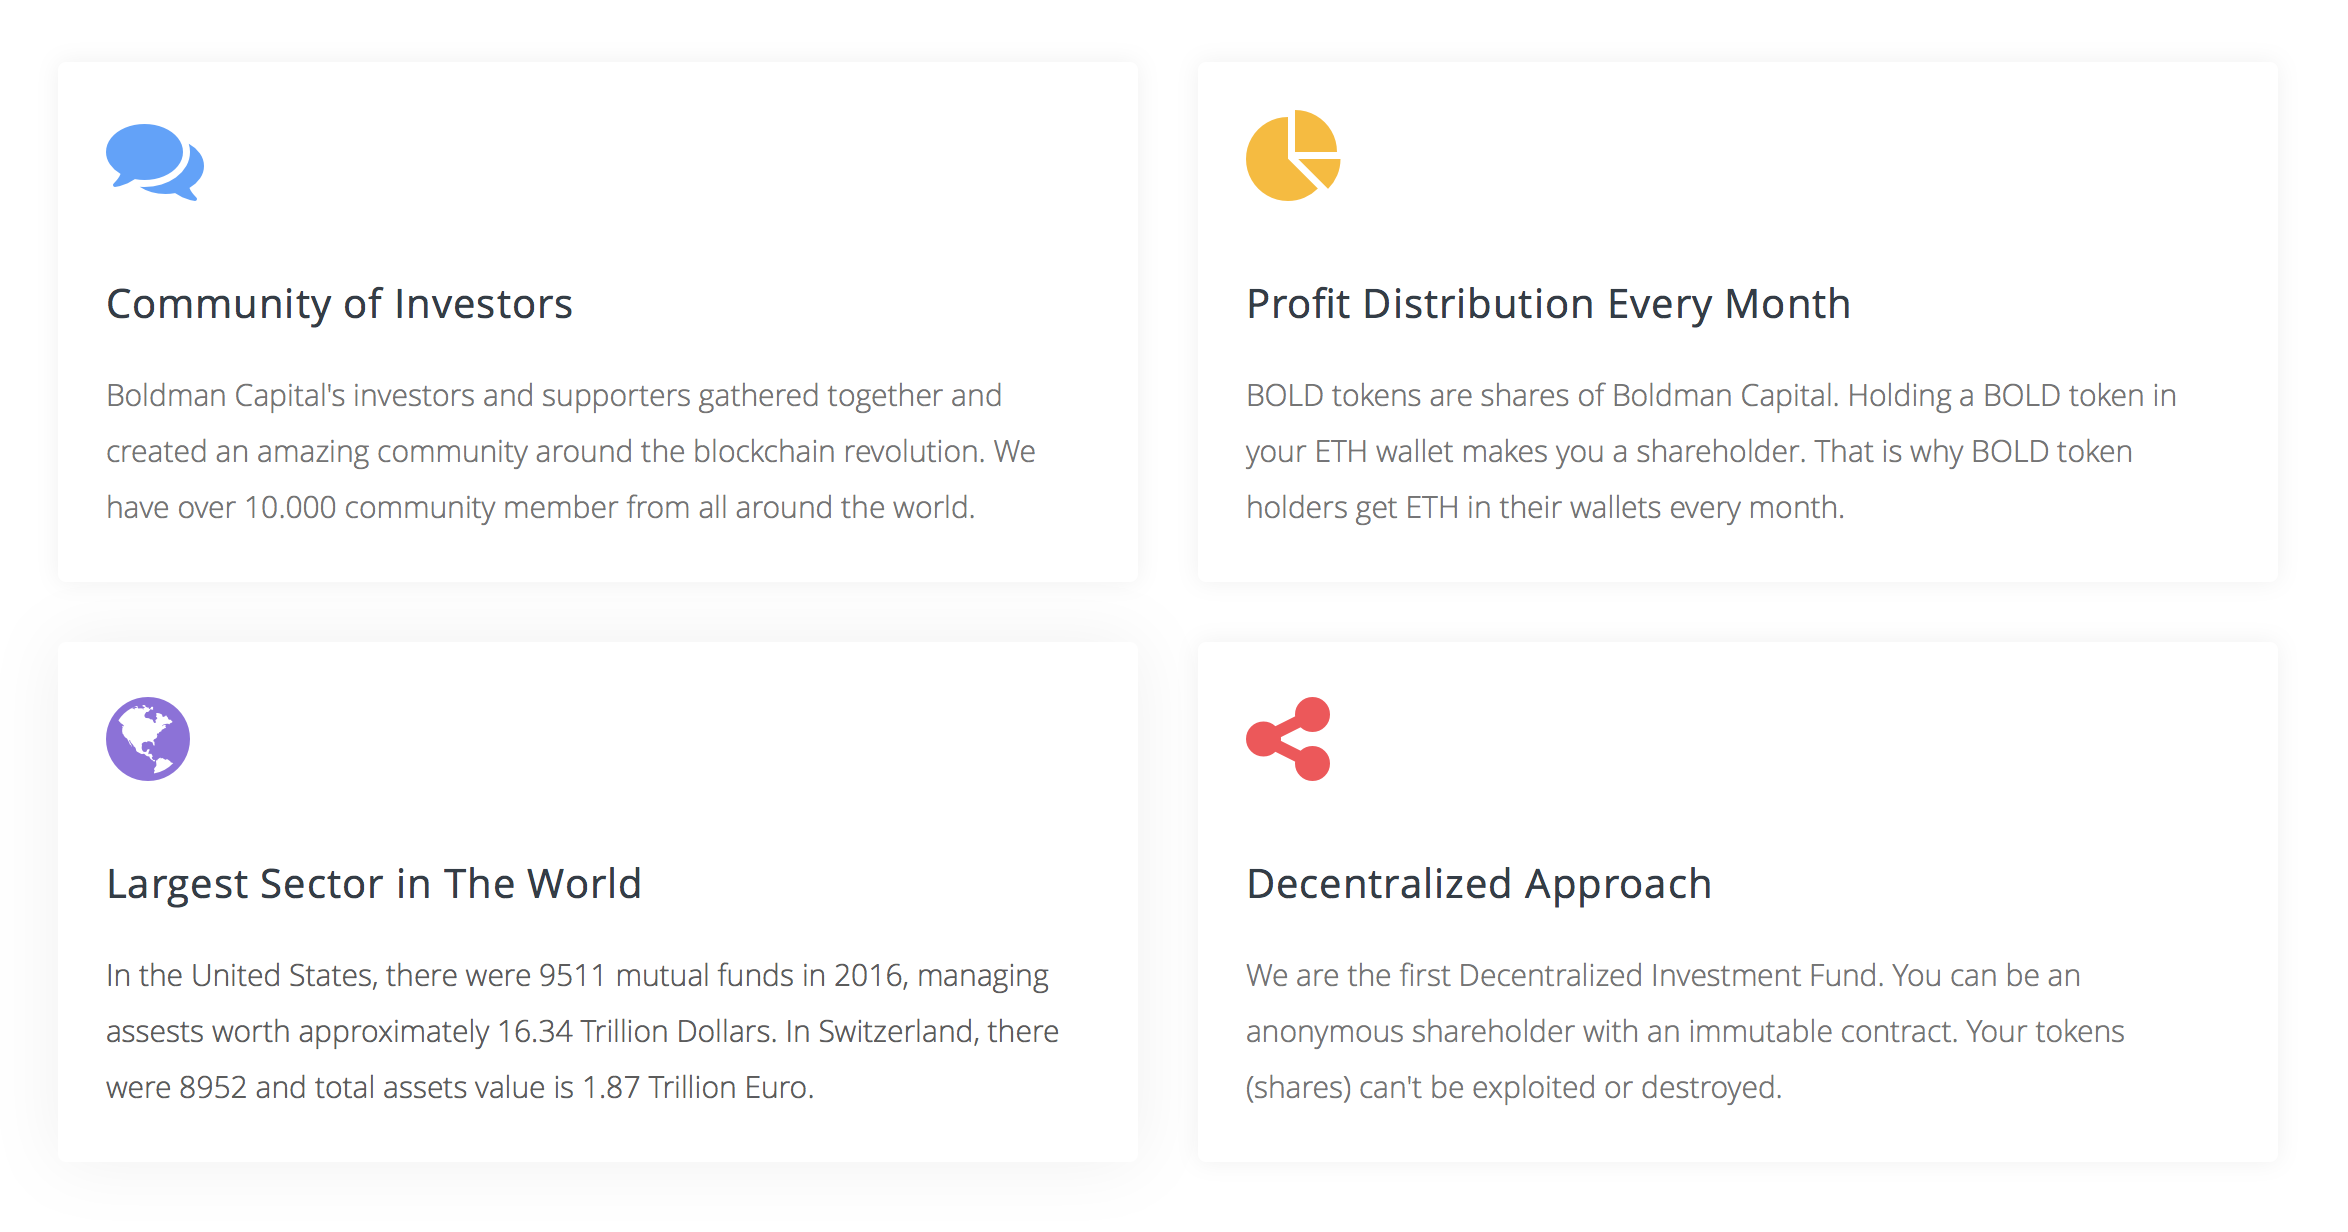Screen dimensions: 2348x1232
Task: Click the yellow pie chart icon
Action: (1293, 155)
